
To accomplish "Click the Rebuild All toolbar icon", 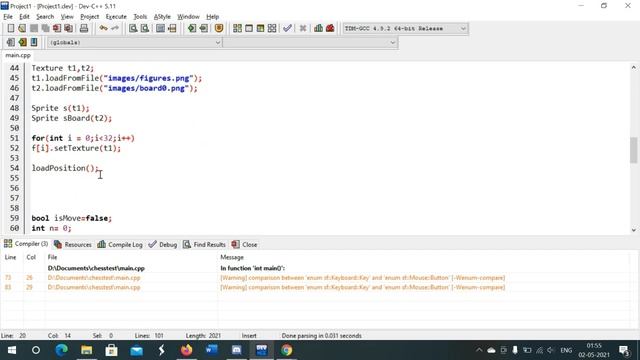I will pyautogui.click(x=272, y=28).
